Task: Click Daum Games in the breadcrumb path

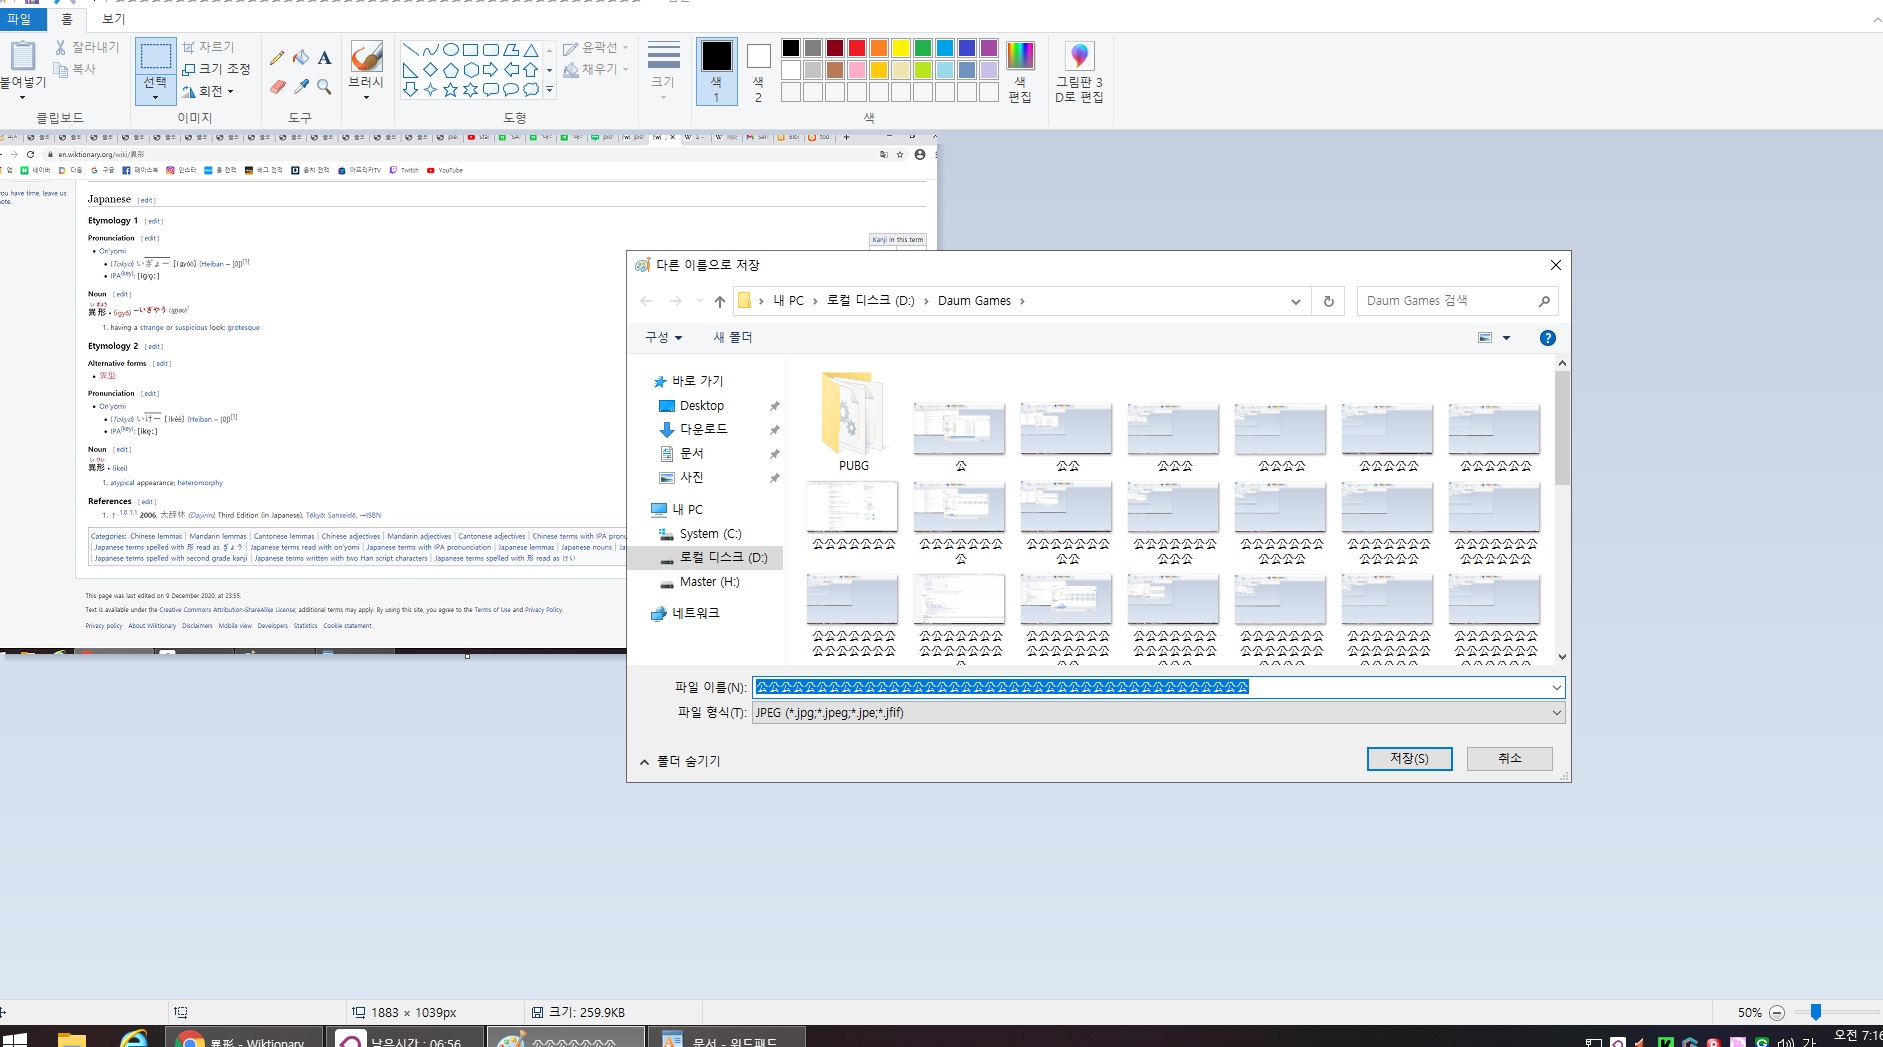Action: click(x=974, y=301)
